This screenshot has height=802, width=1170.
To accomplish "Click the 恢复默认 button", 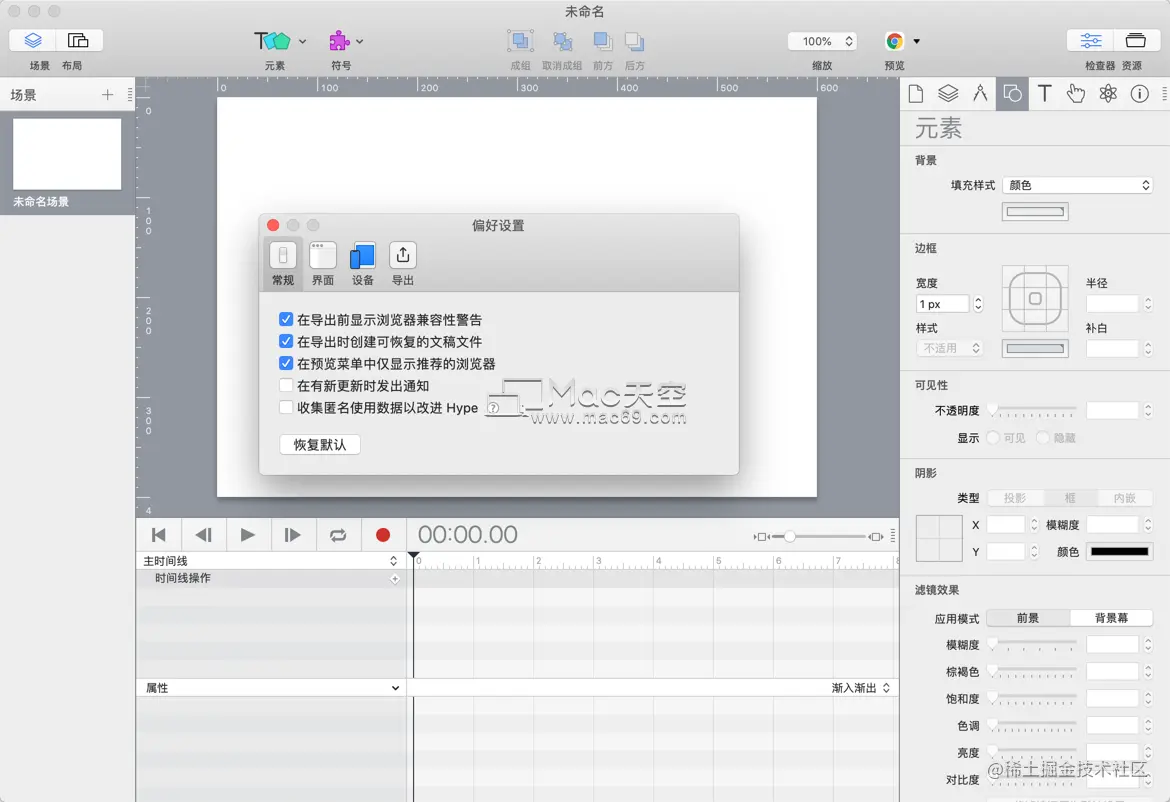I will coord(320,445).
